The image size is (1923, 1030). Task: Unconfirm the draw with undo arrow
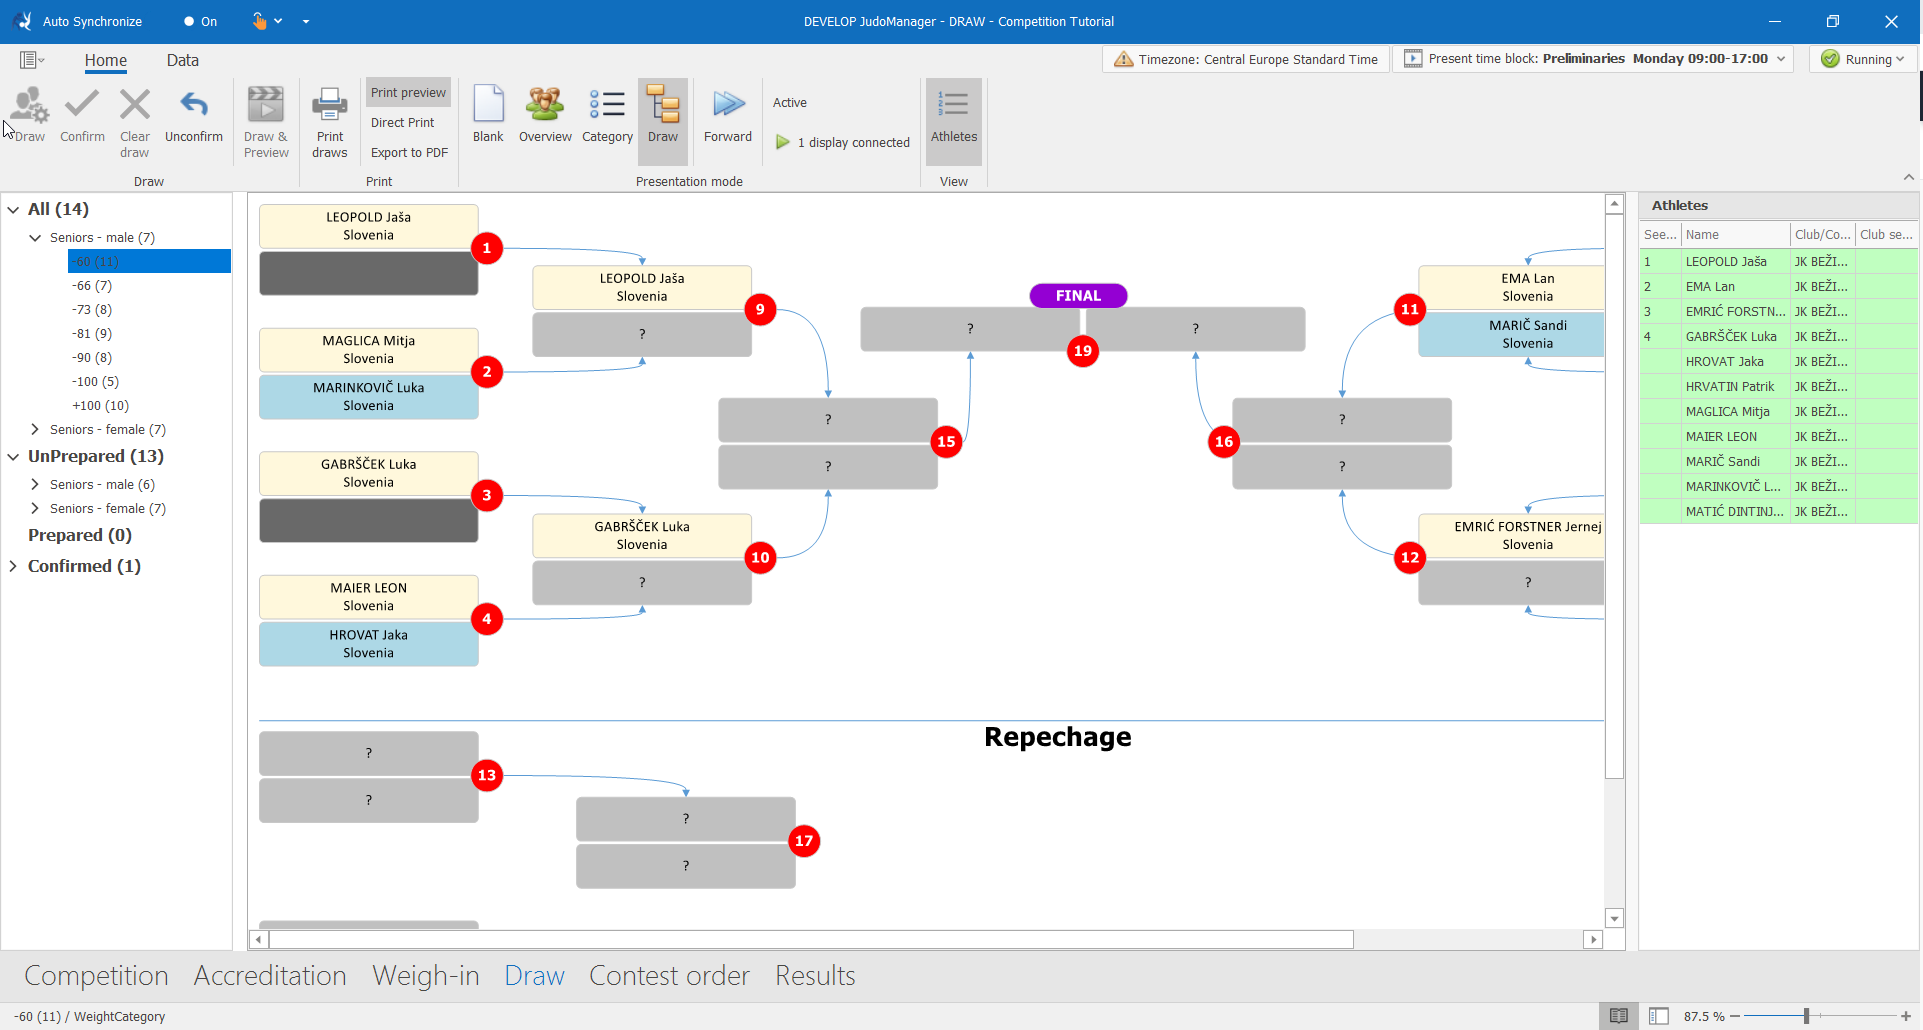click(x=194, y=115)
